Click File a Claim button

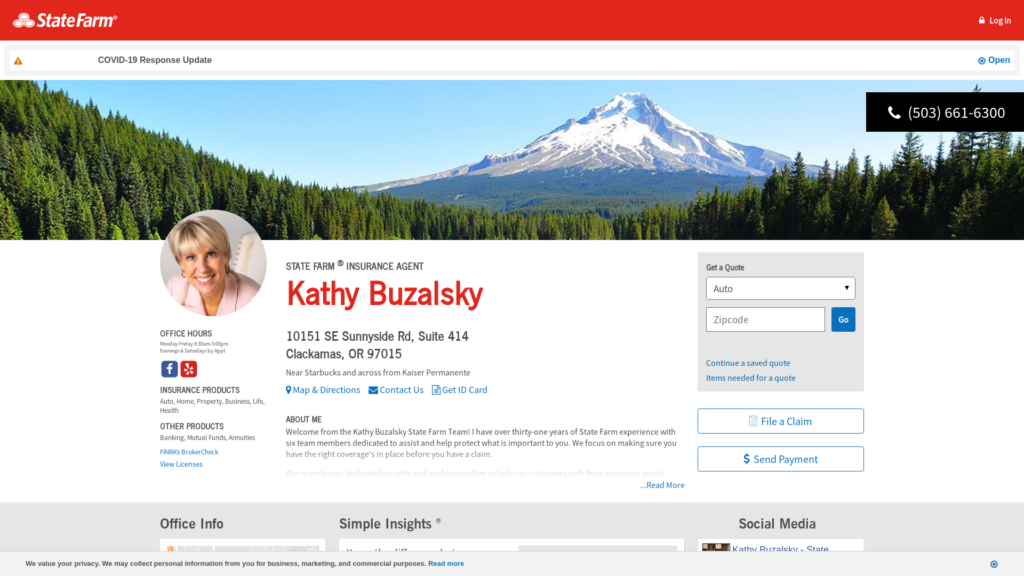point(780,421)
